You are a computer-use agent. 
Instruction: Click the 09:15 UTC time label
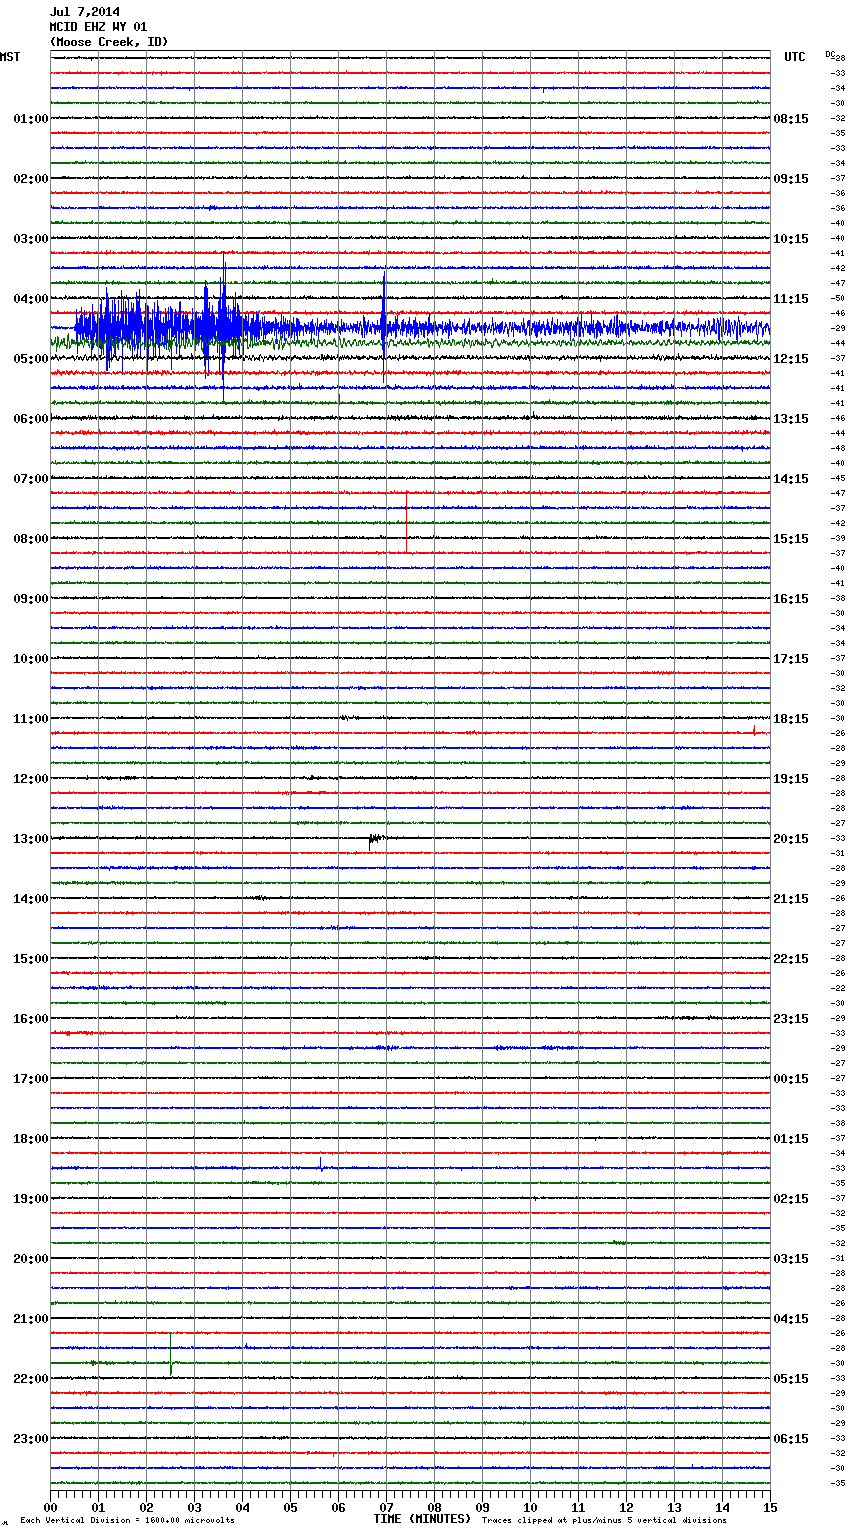791,179
